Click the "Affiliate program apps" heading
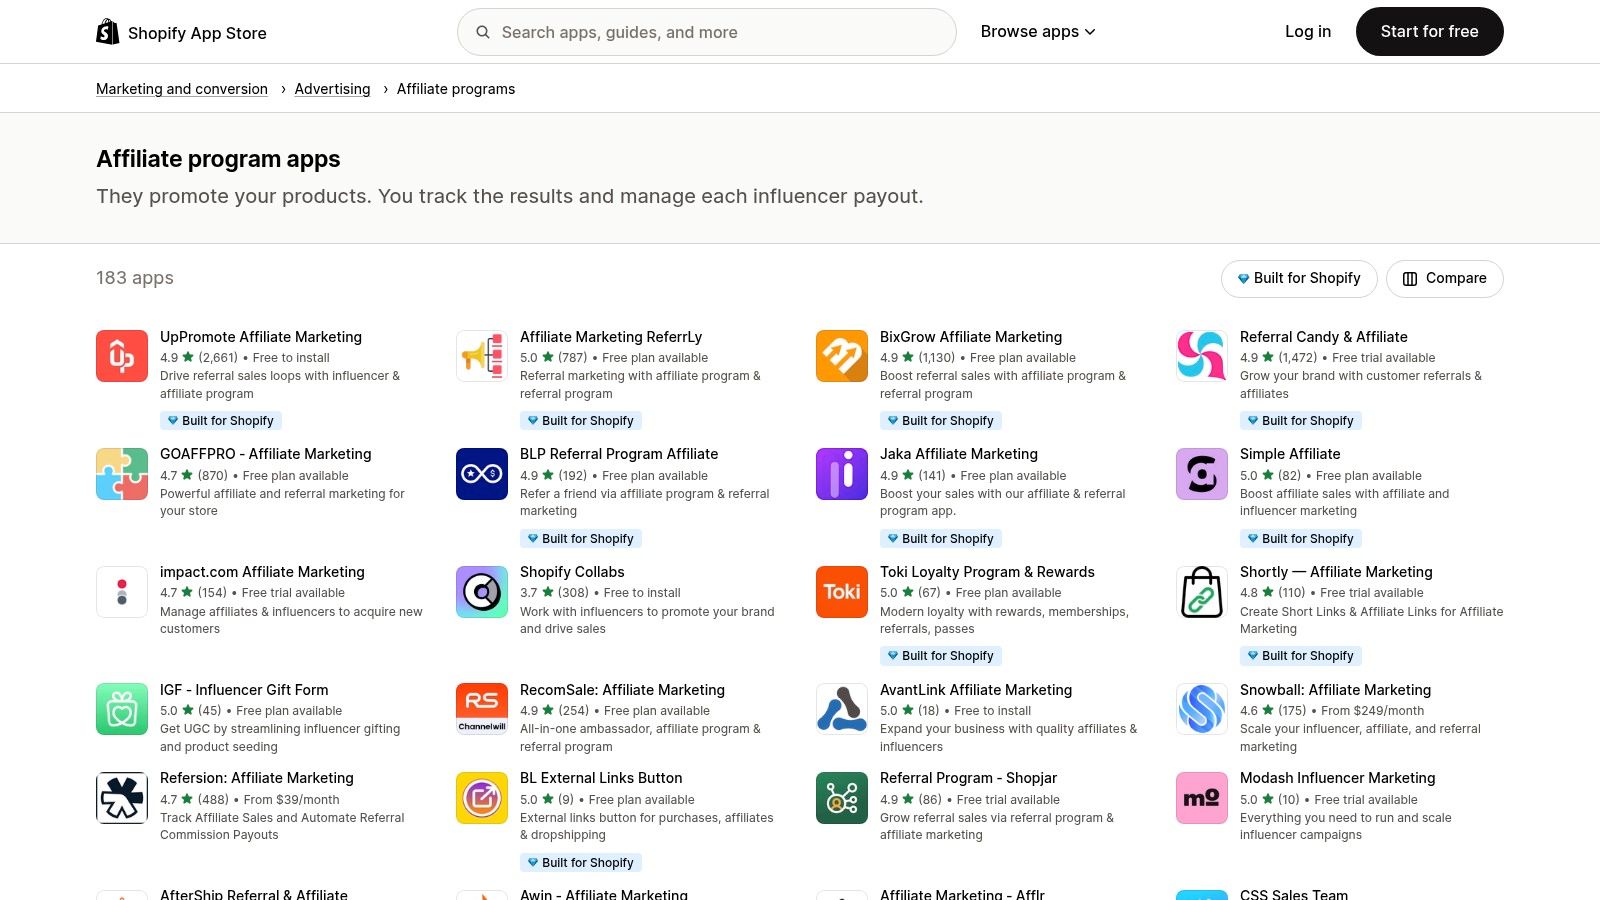1600x900 pixels. [x=218, y=159]
